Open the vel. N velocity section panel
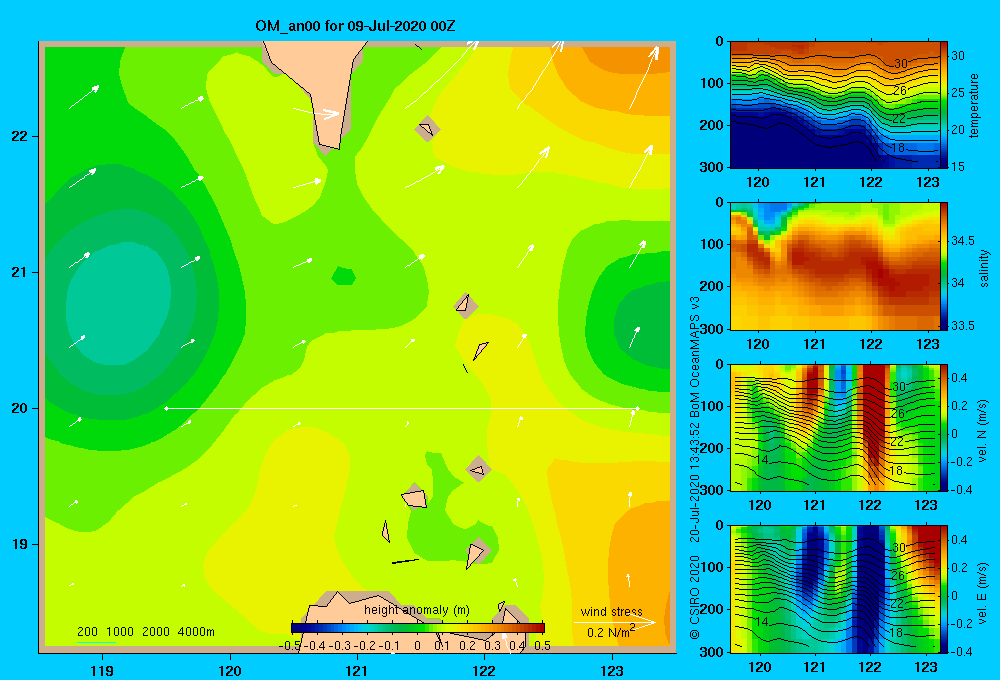This screenshot has height=680, width=1000. 835,427
